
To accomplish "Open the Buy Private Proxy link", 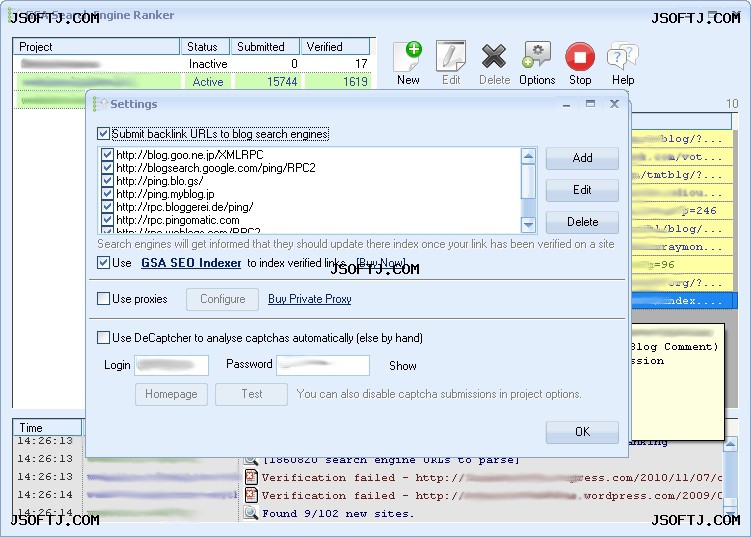I will [309, 299].
